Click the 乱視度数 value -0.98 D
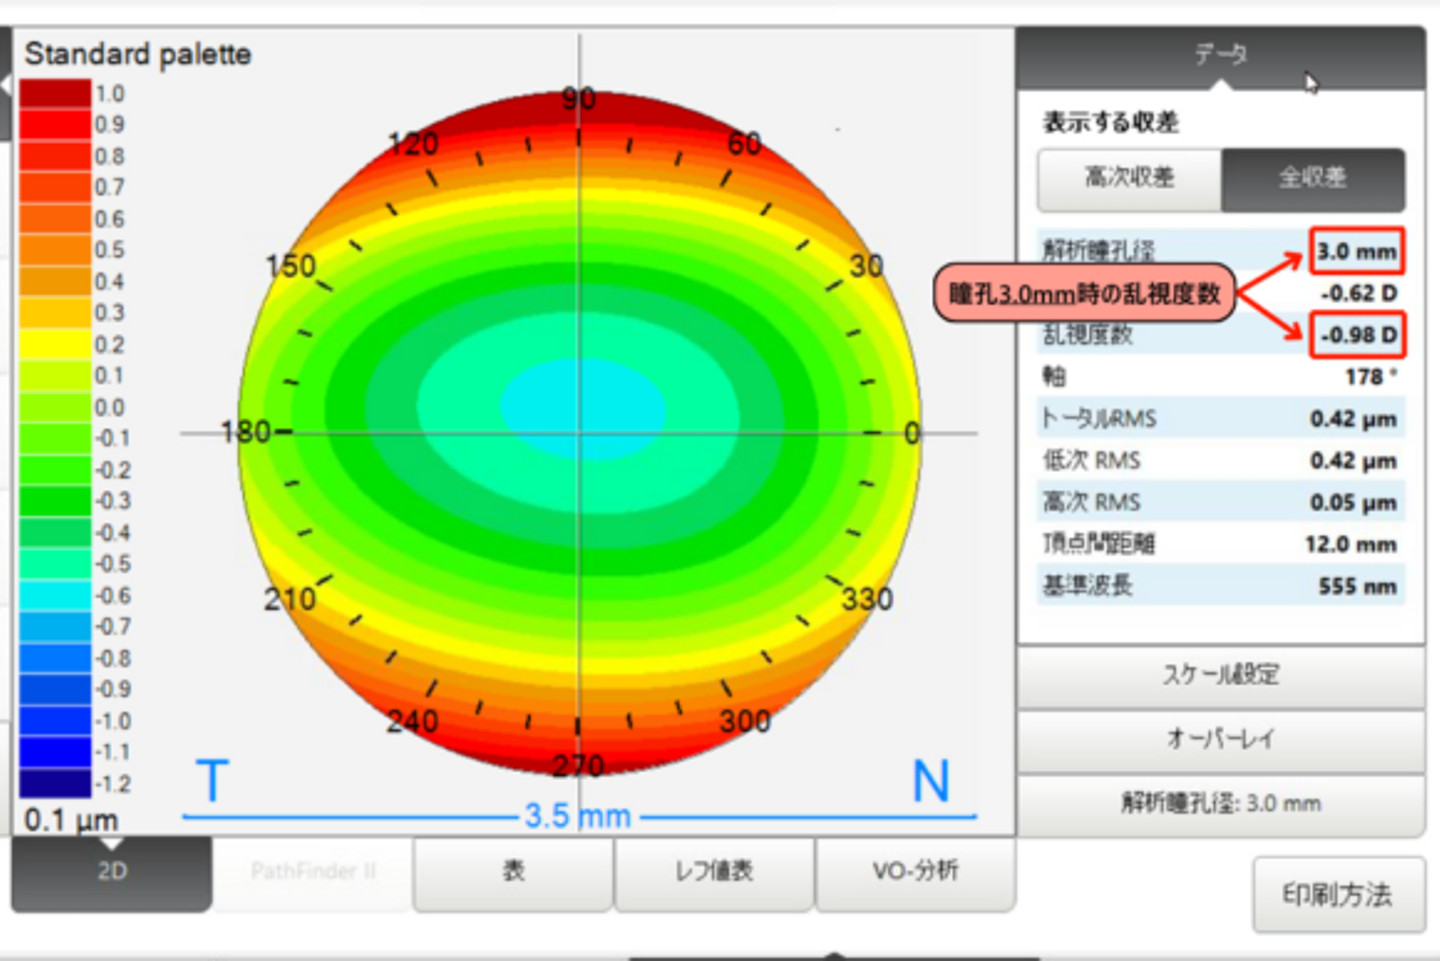The width and height of the screenshot is (1440, 961). 1357,335
